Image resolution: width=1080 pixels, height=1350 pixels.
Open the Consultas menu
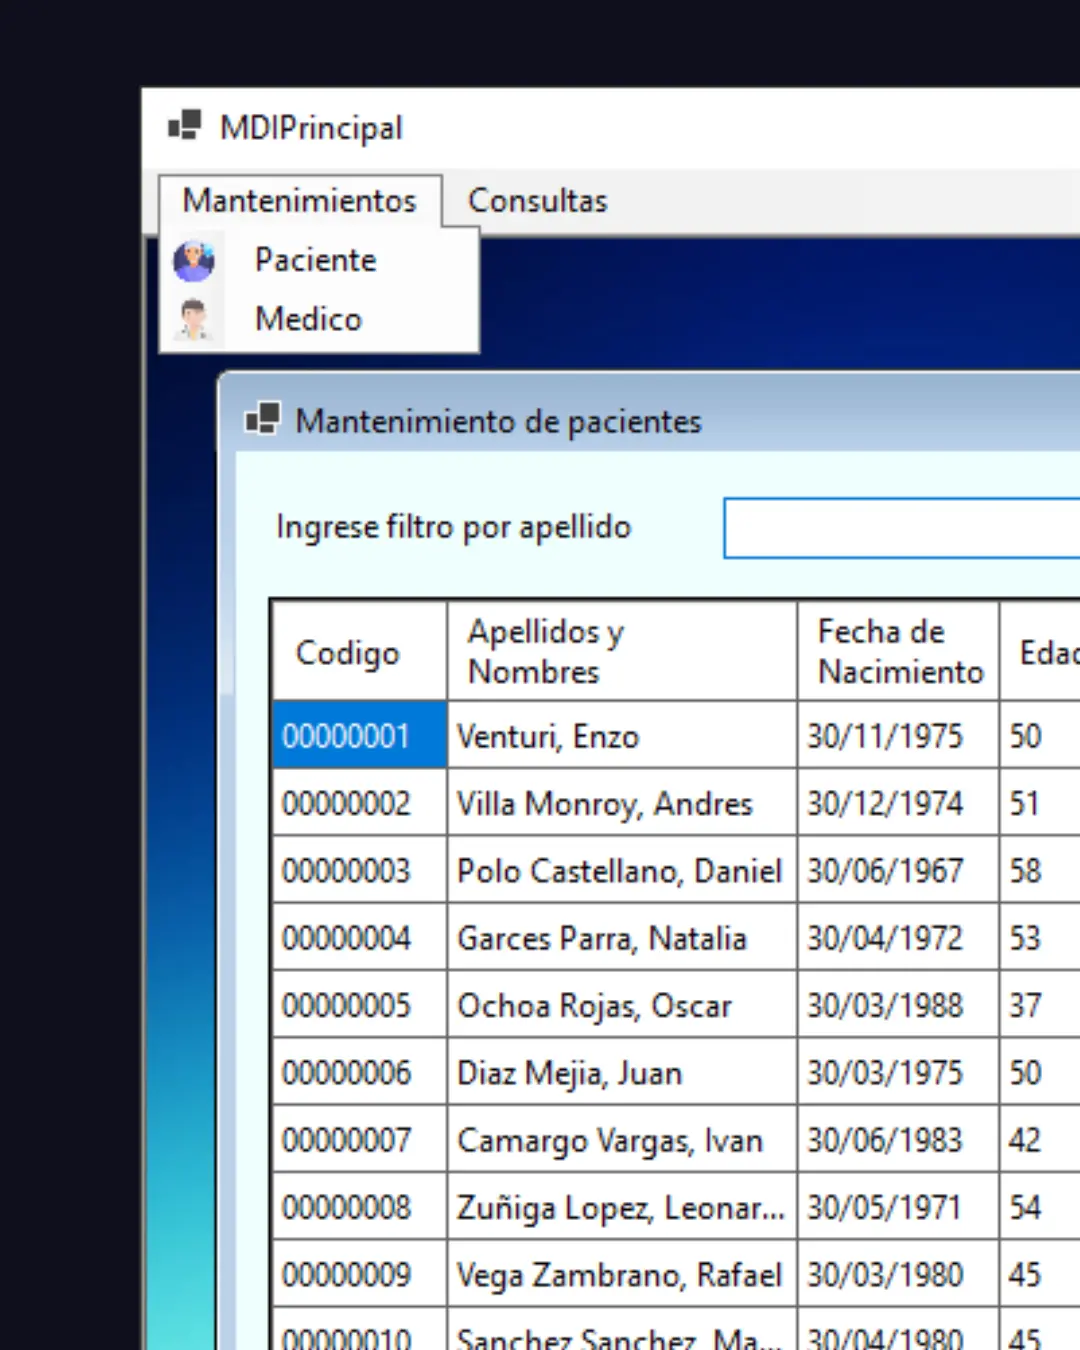(x=537, y=201)
